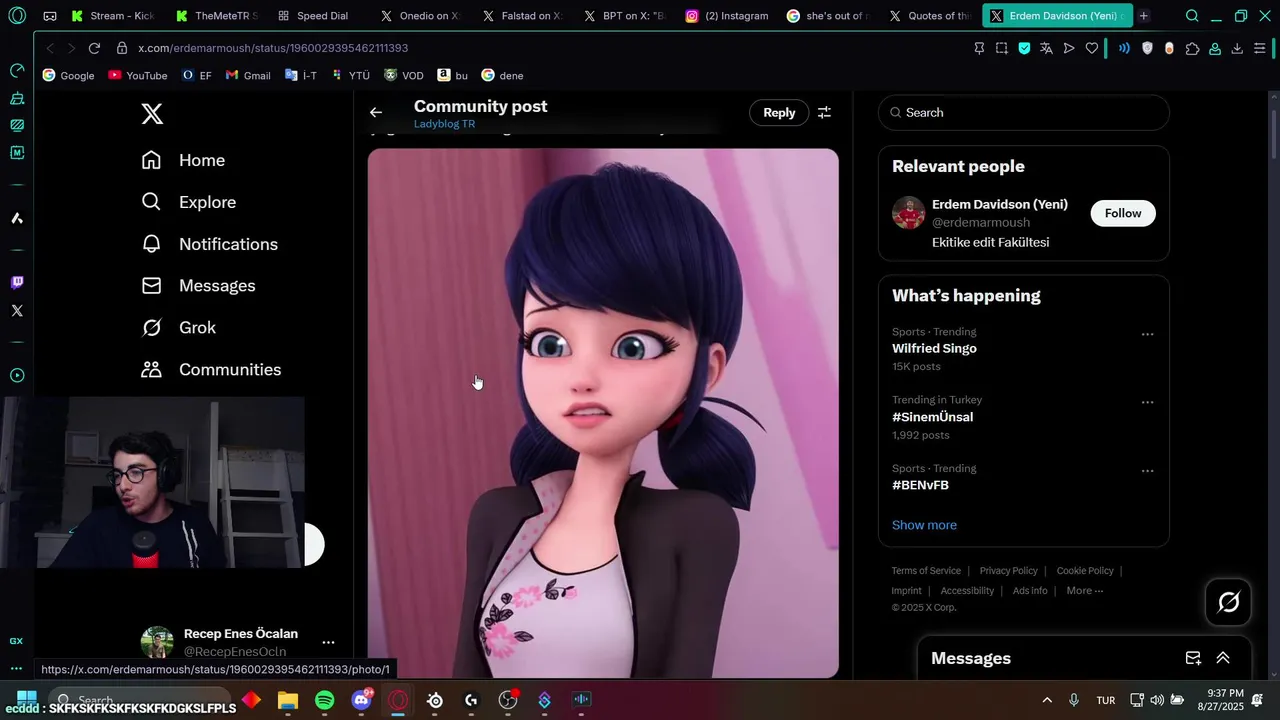This screenshot has width=1280, height=720.
Task: Focus the X Search field
Action: coord(1024,113)
